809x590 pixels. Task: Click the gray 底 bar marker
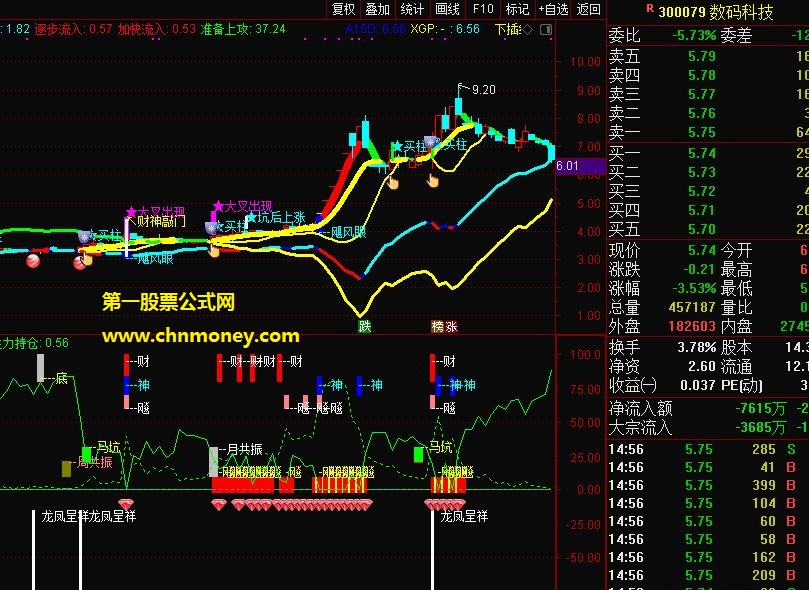point(40,368)
